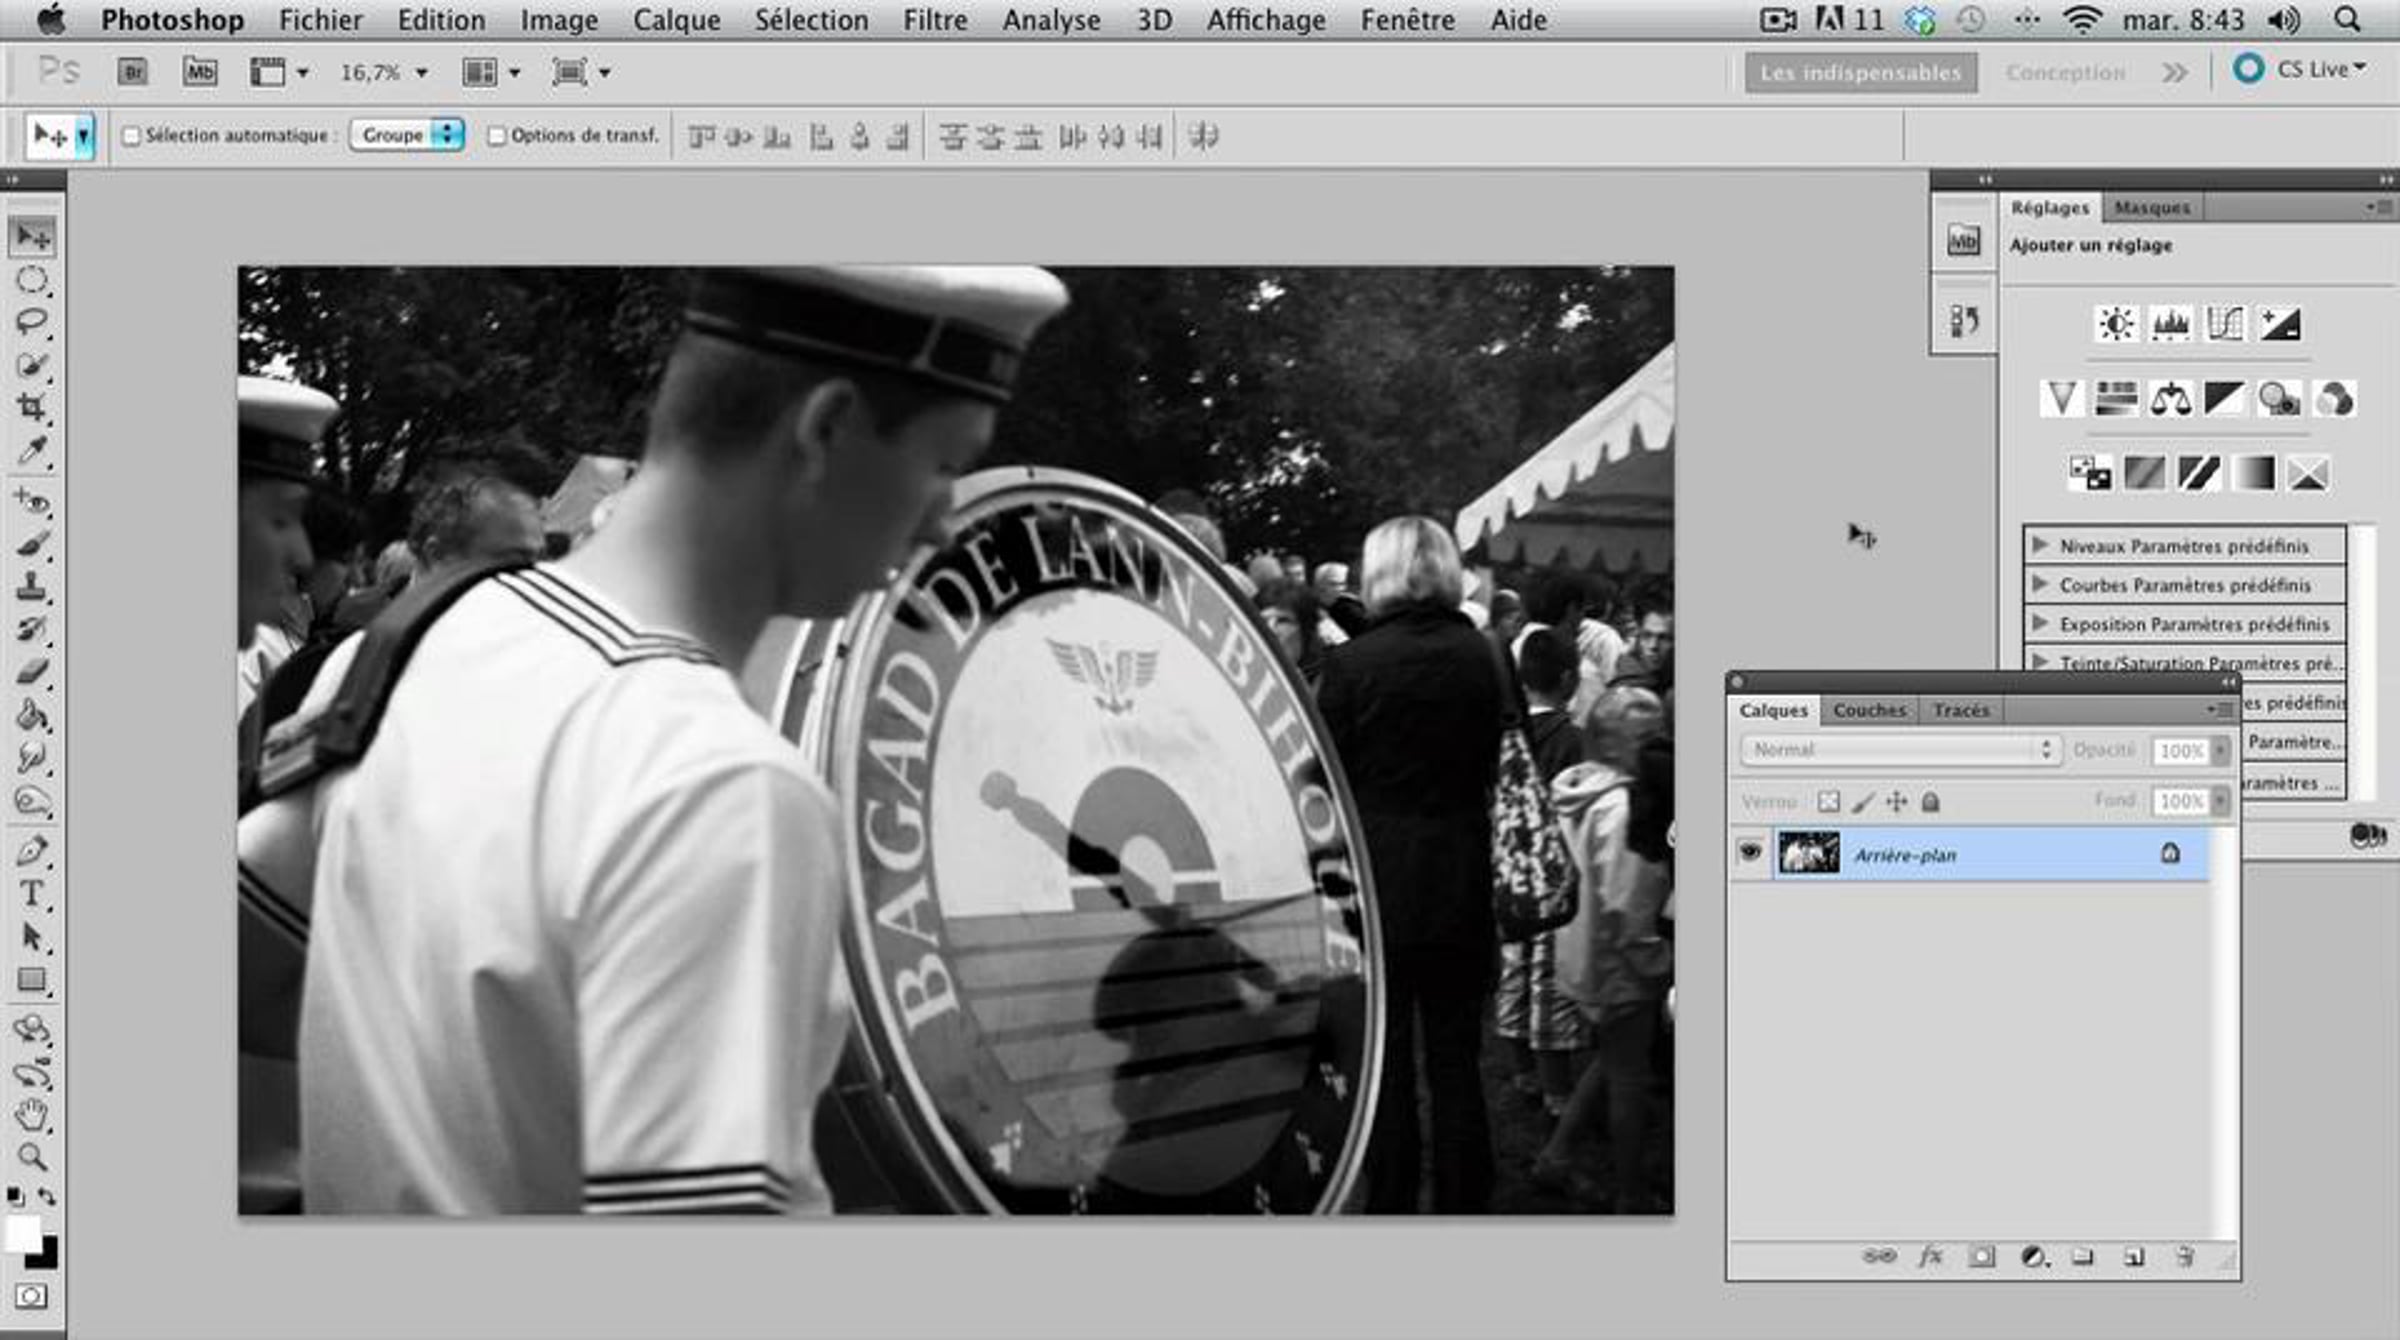
Task: Switch to the Couches tab
Action: [1869, 710]
